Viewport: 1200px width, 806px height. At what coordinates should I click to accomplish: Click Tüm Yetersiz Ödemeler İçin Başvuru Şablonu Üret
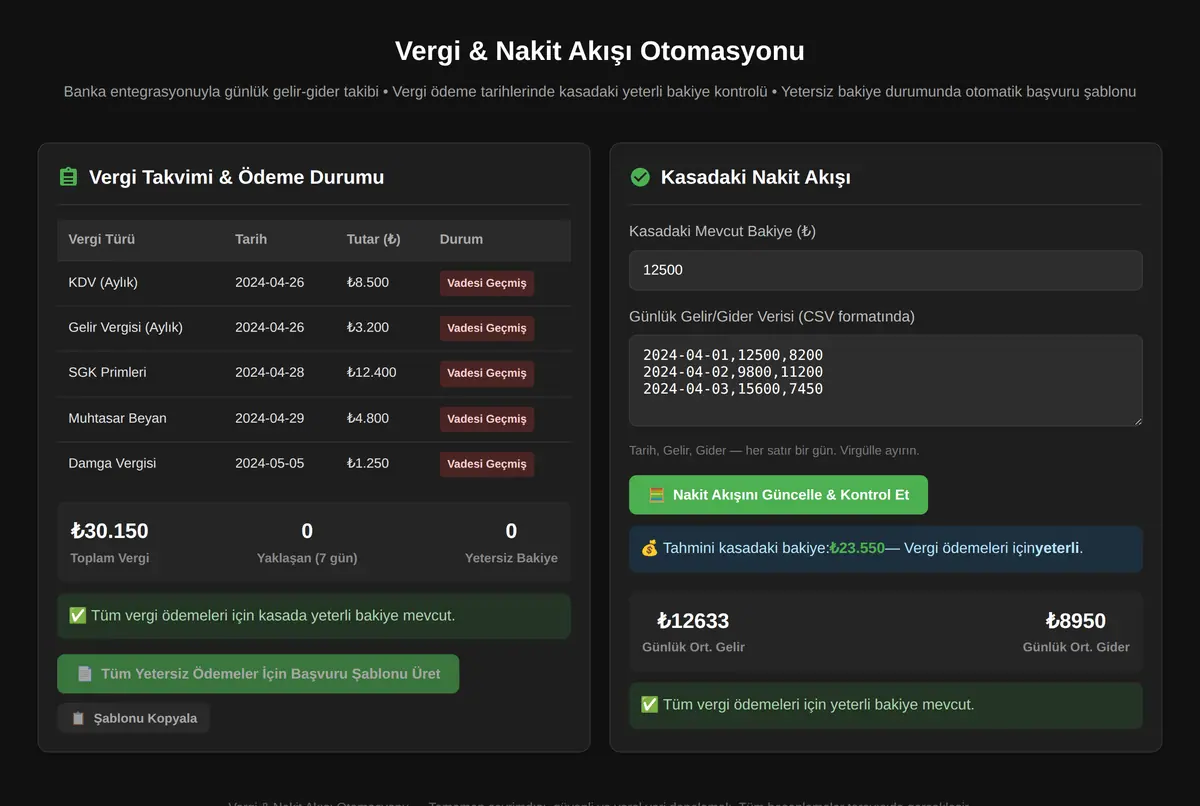[258, 674]
